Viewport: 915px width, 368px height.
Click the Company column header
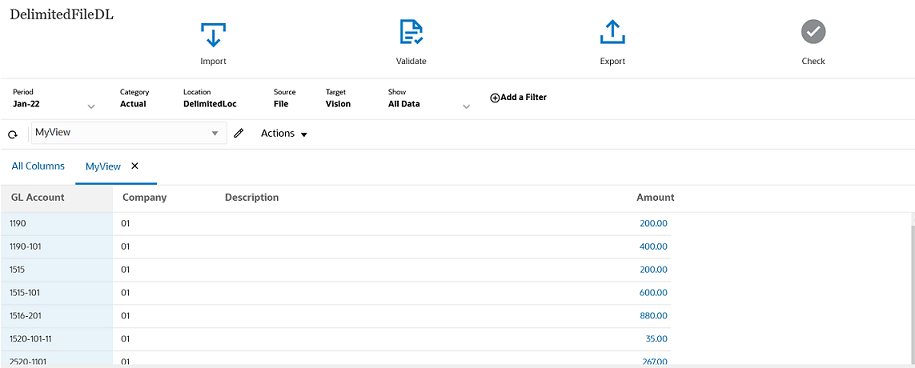(x=144, y=197)
